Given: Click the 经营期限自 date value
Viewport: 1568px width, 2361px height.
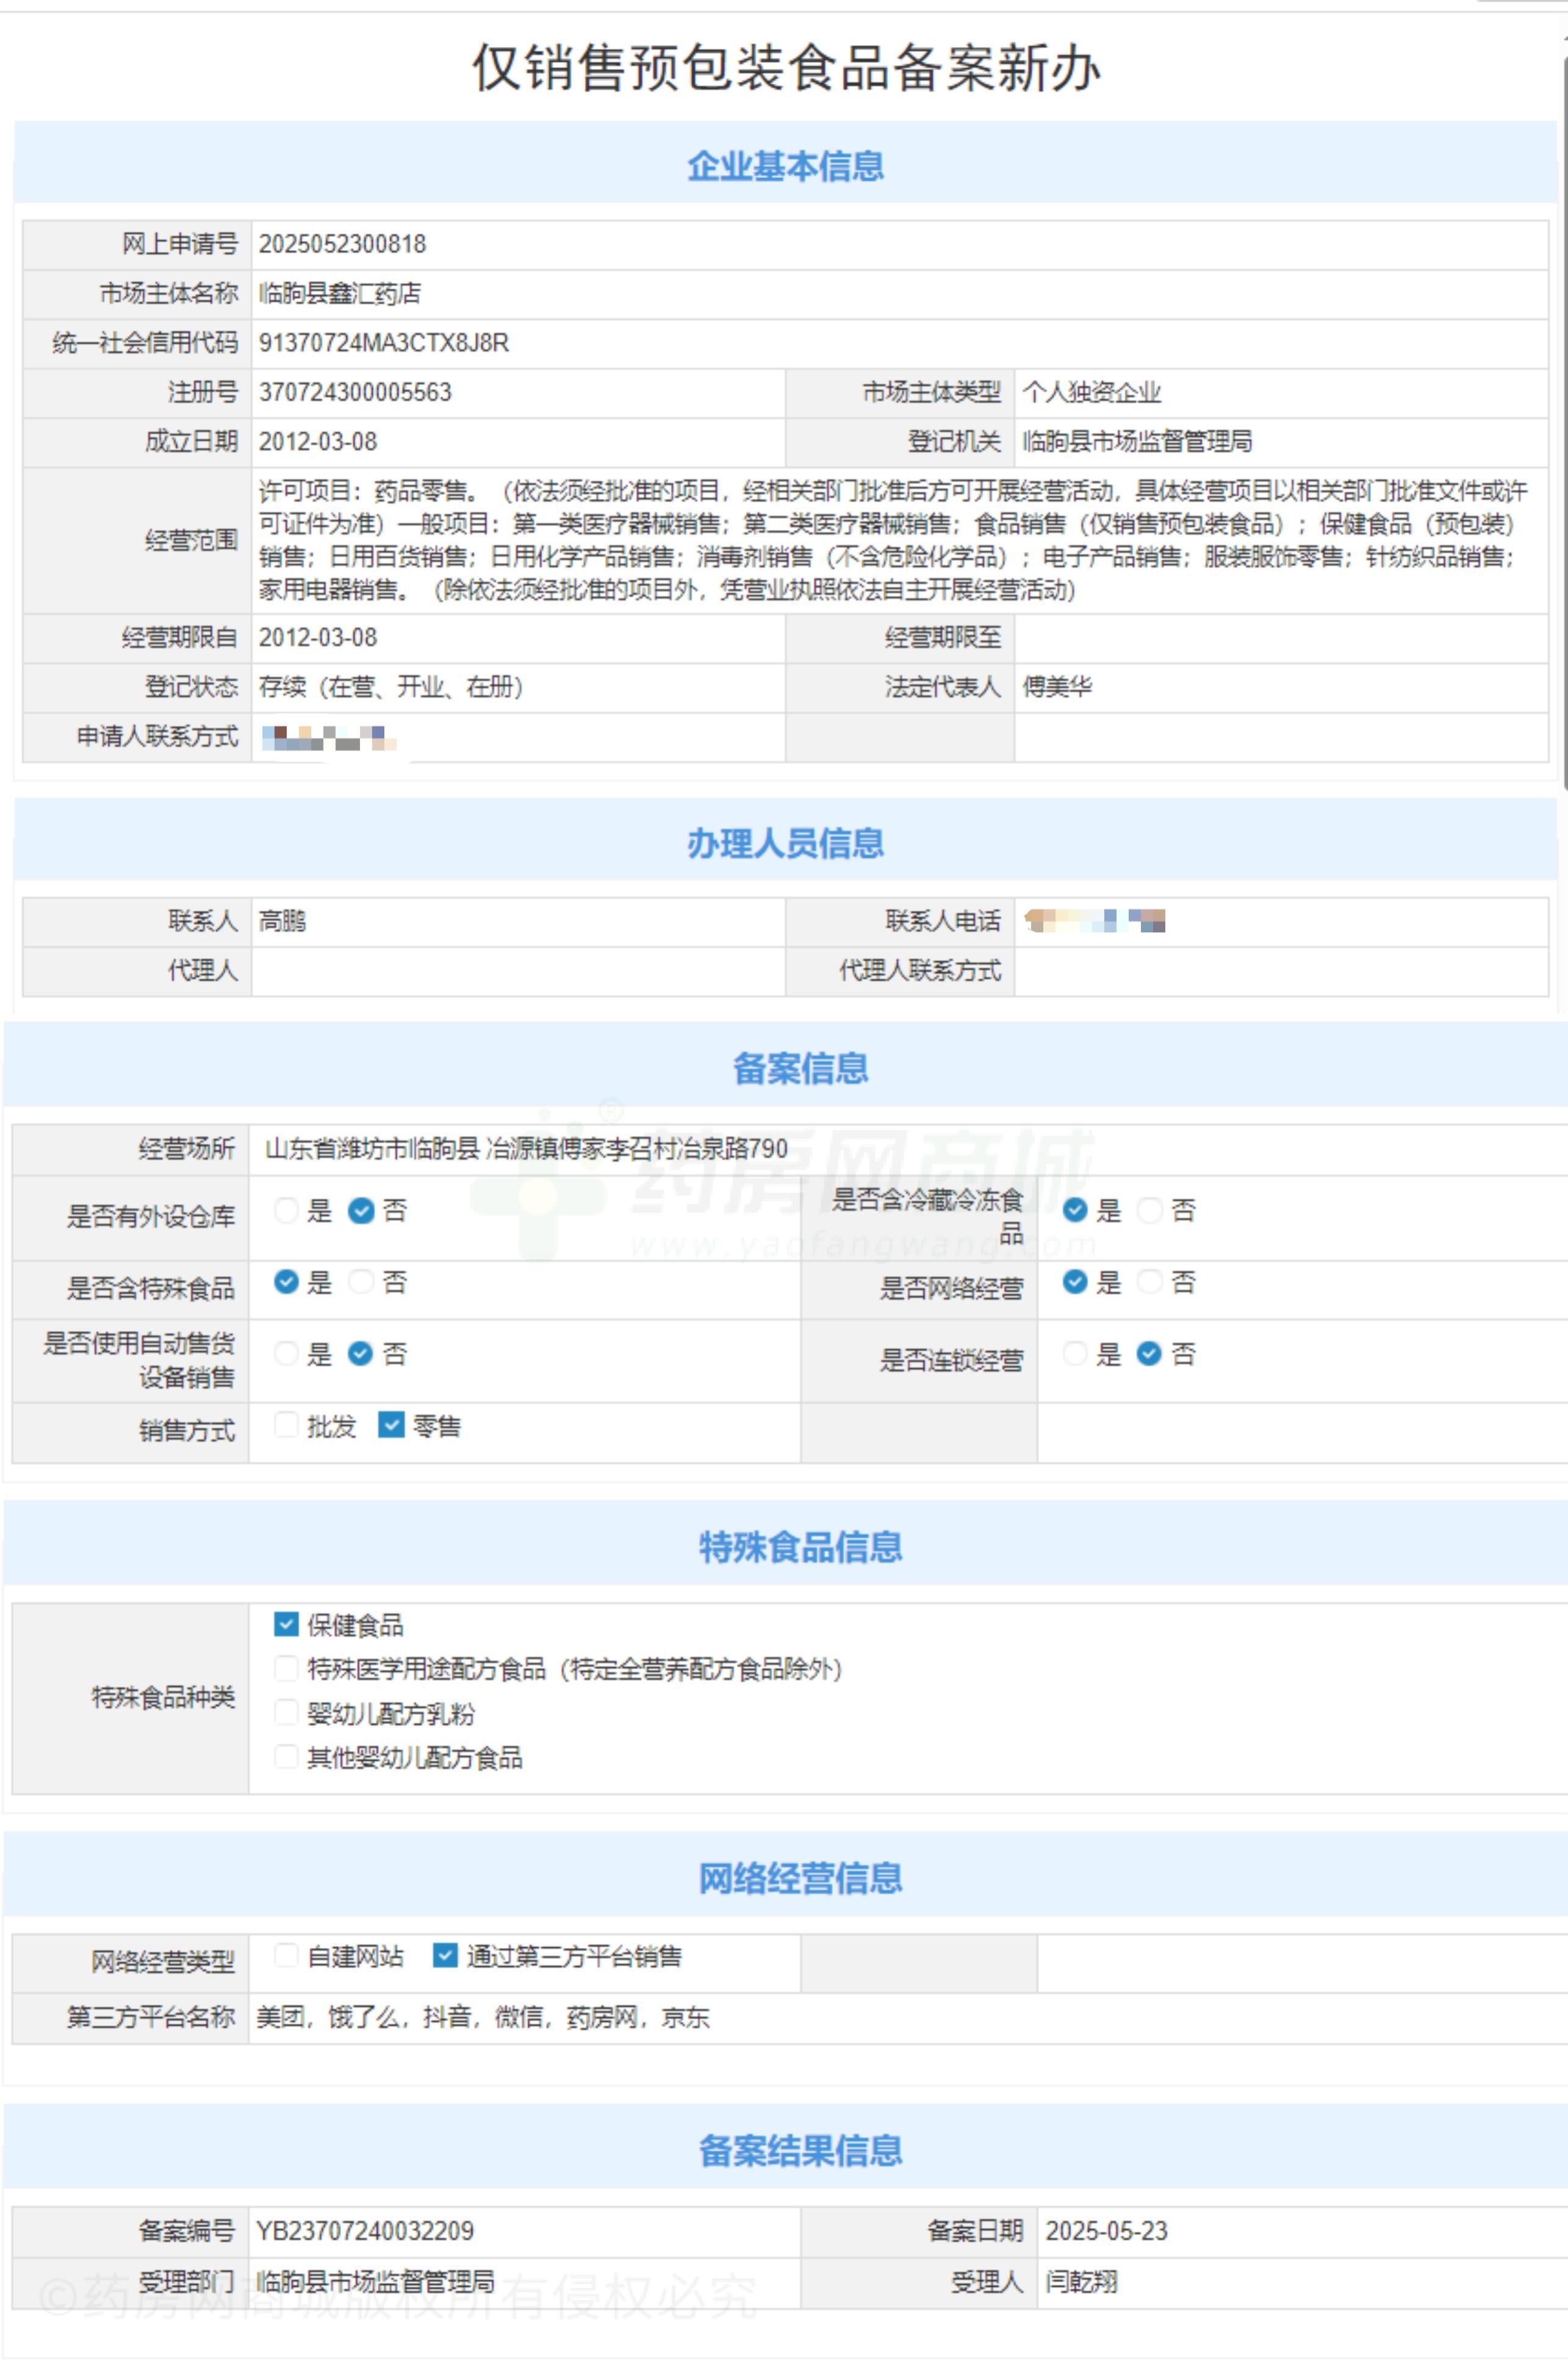Looking at the screenshot, I should point(318,637).
